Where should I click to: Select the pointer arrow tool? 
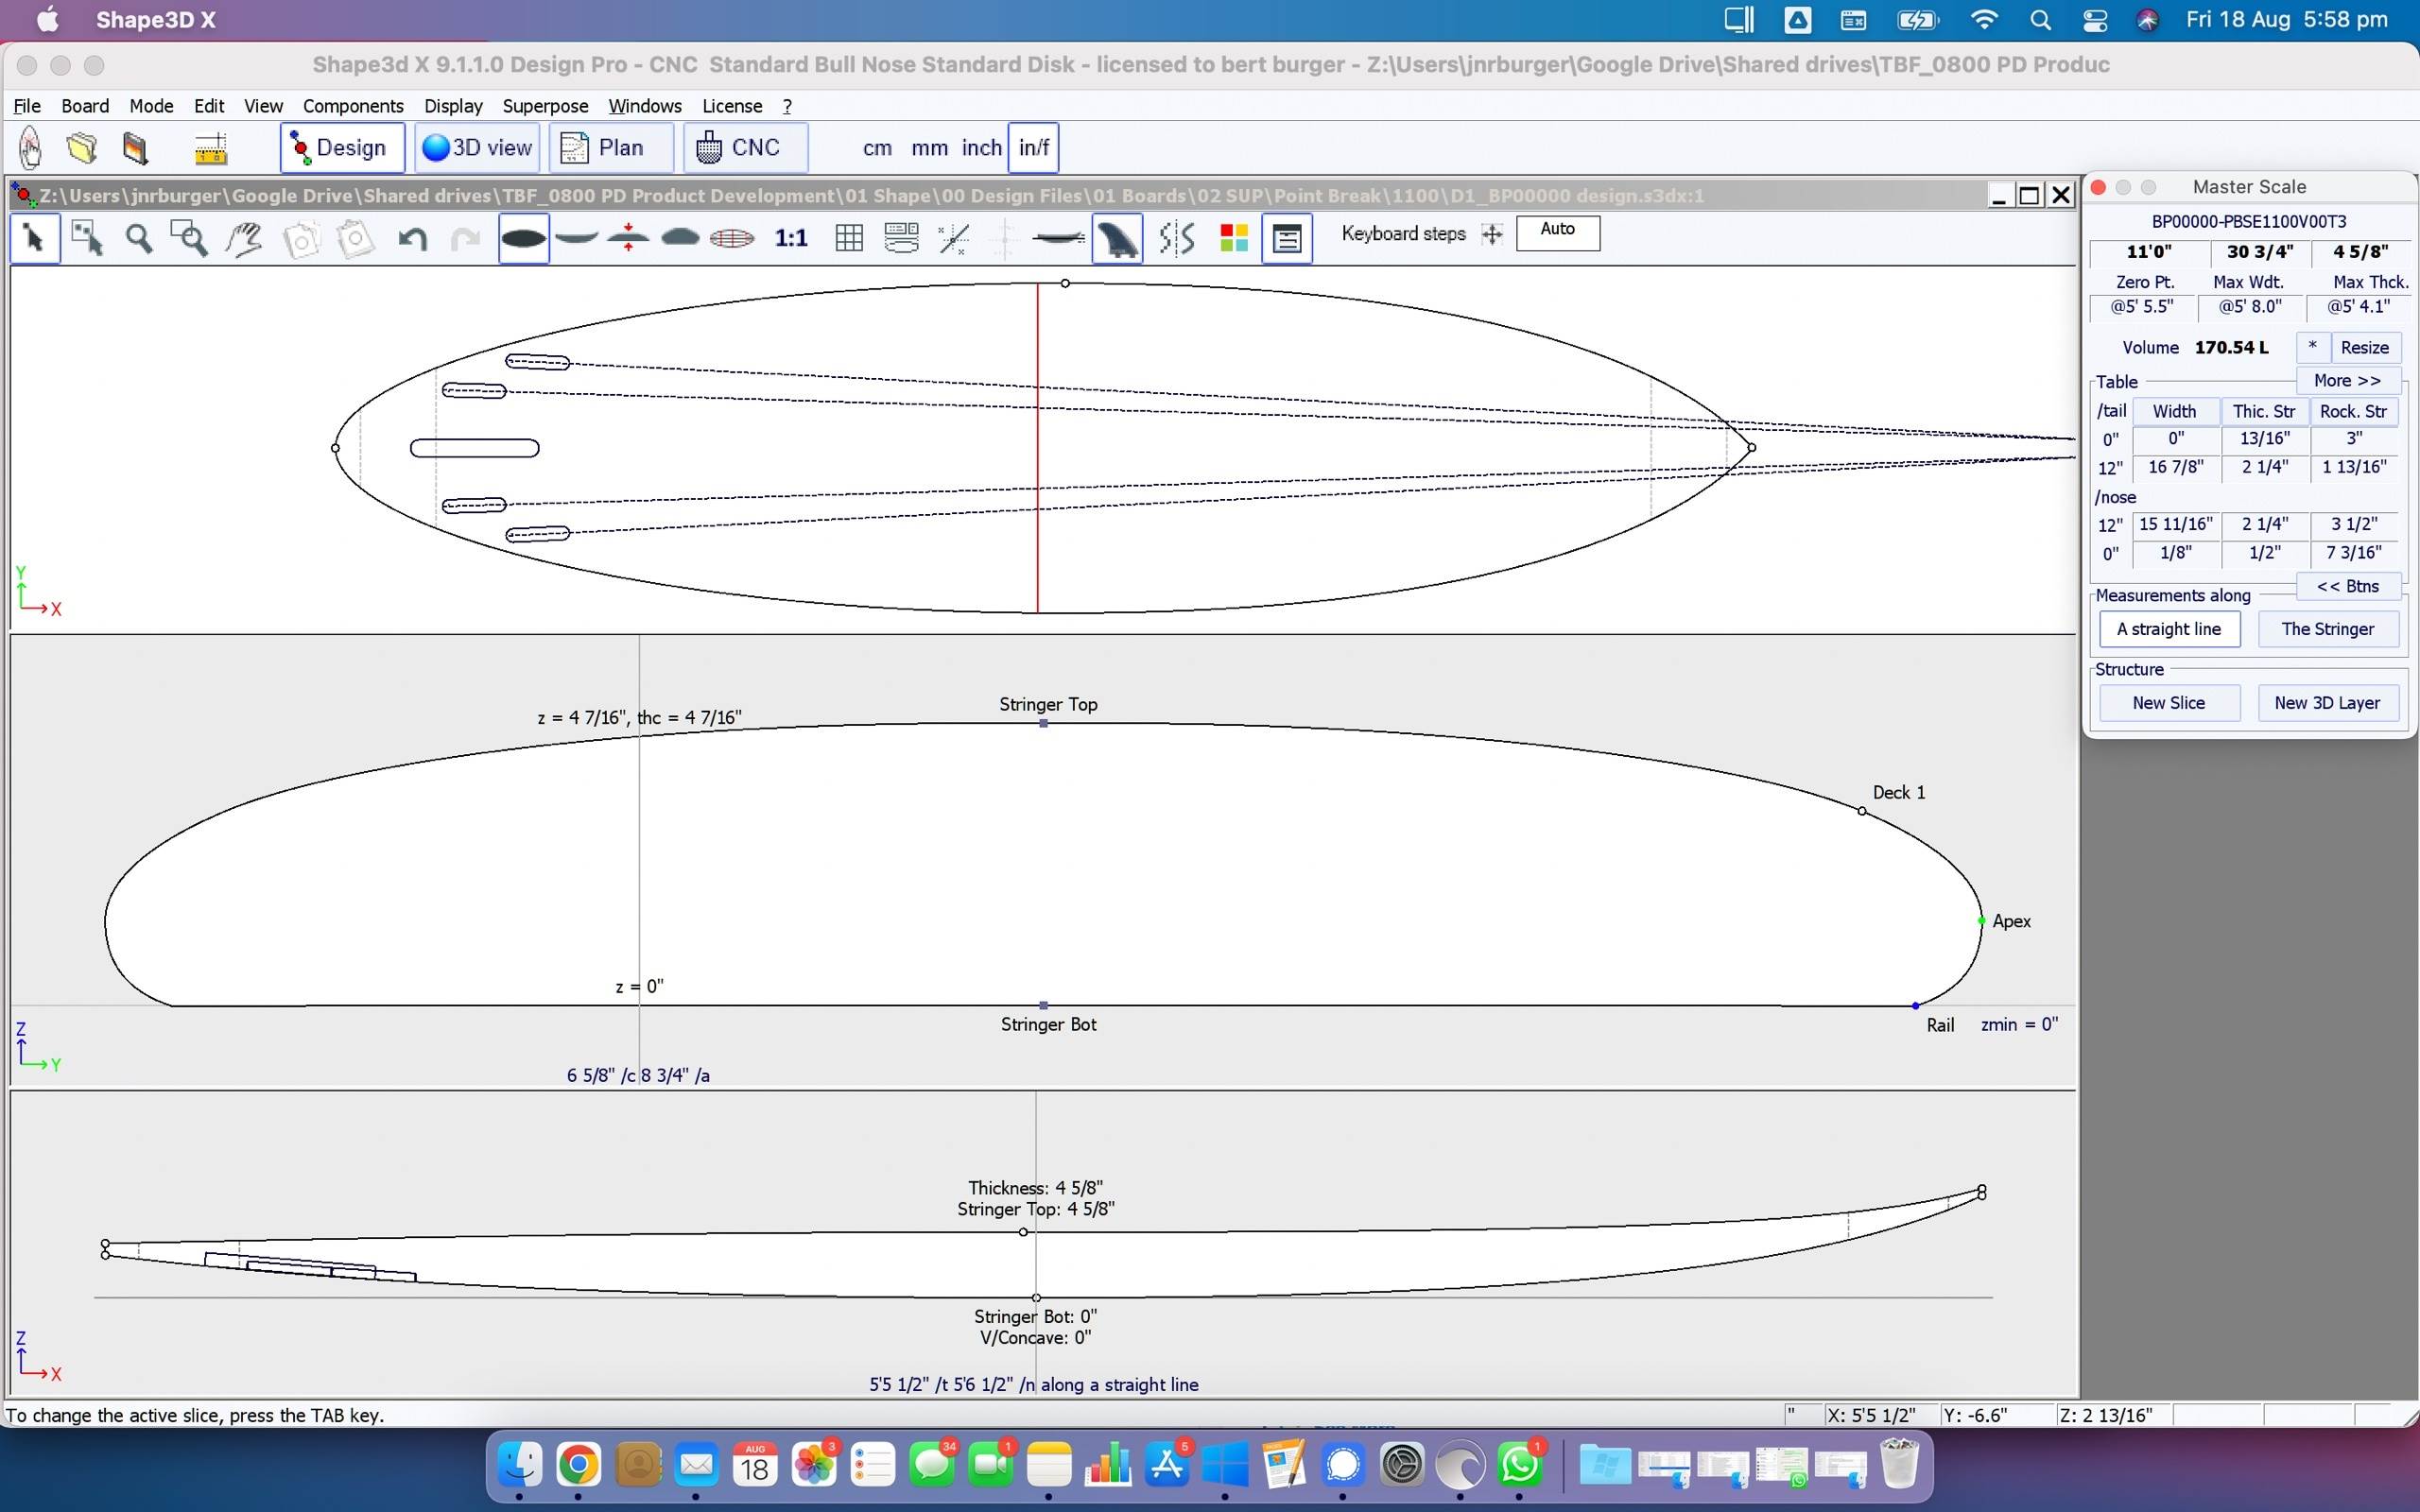34,238
